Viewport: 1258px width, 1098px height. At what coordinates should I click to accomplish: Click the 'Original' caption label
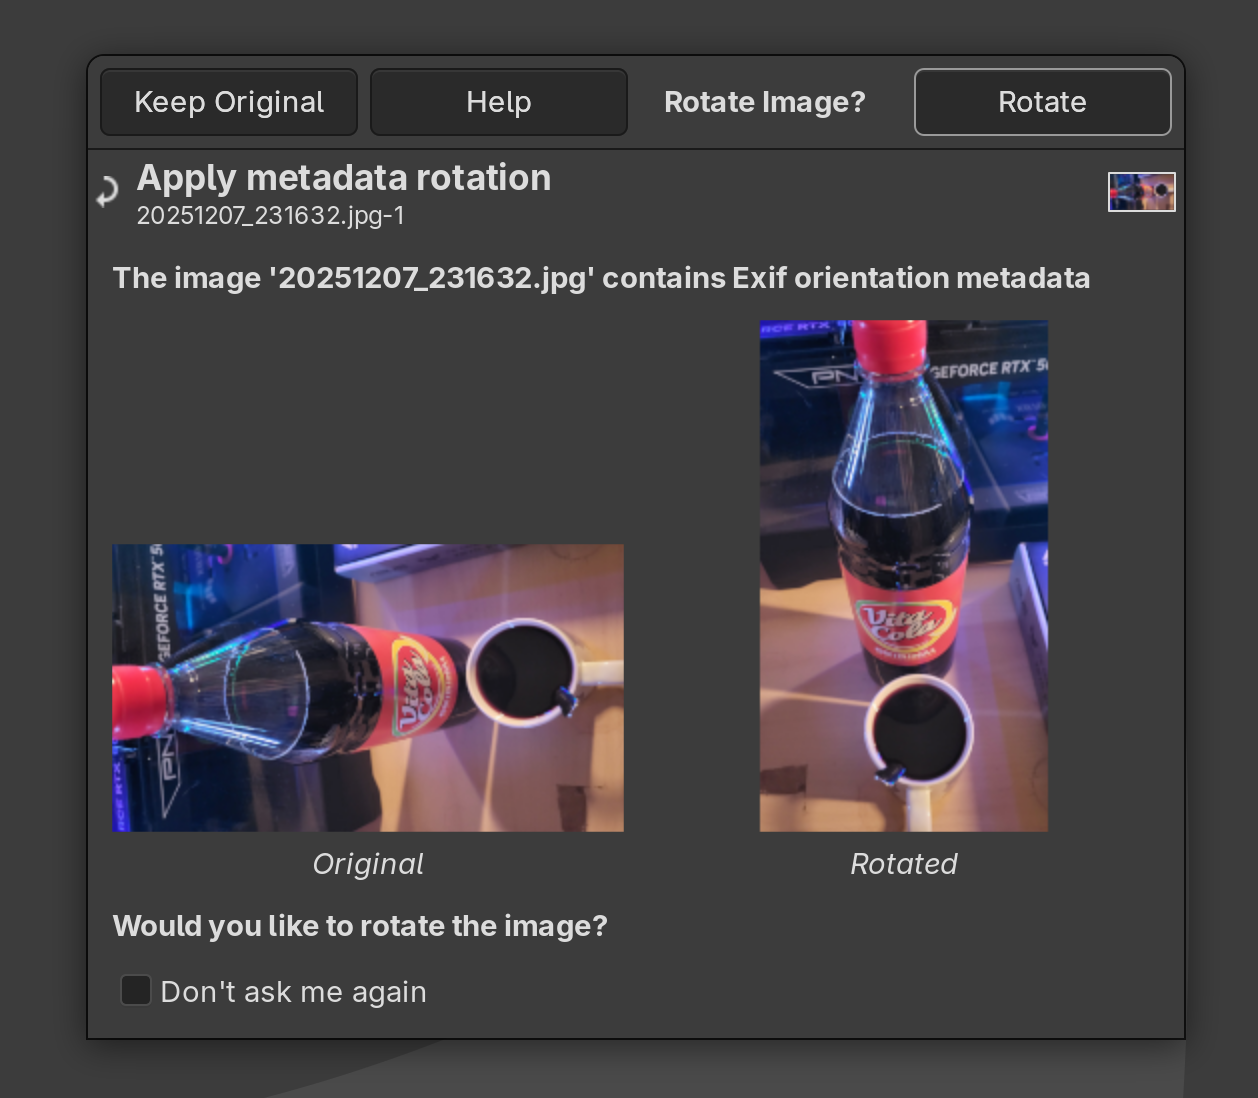(368, 864)
